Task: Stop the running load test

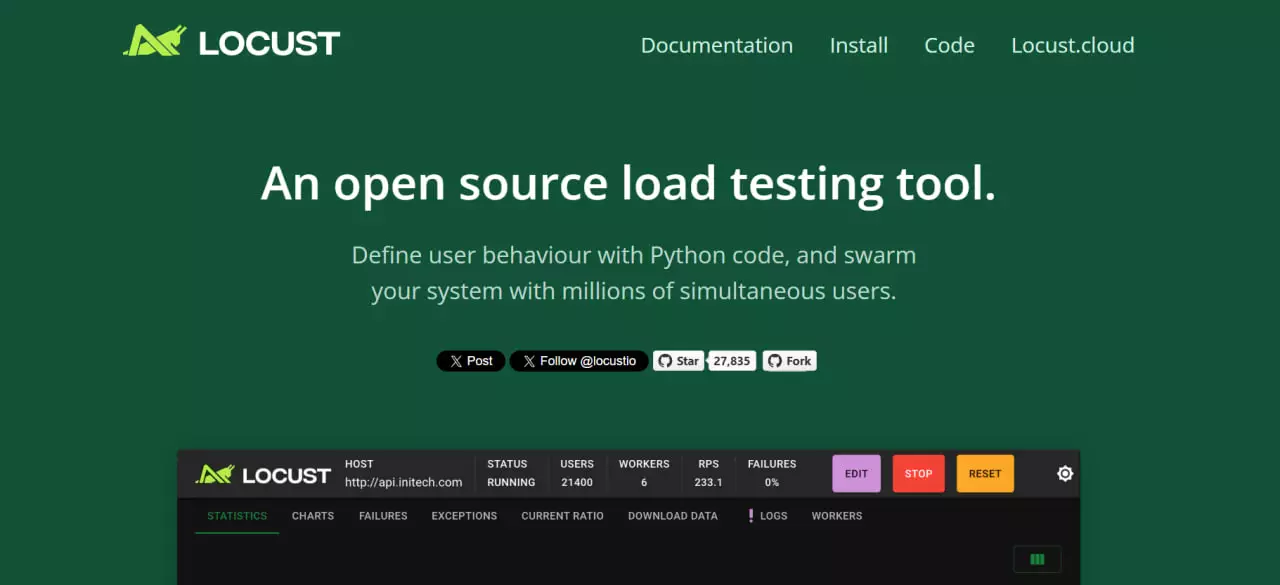Action: tap(919, 474)
